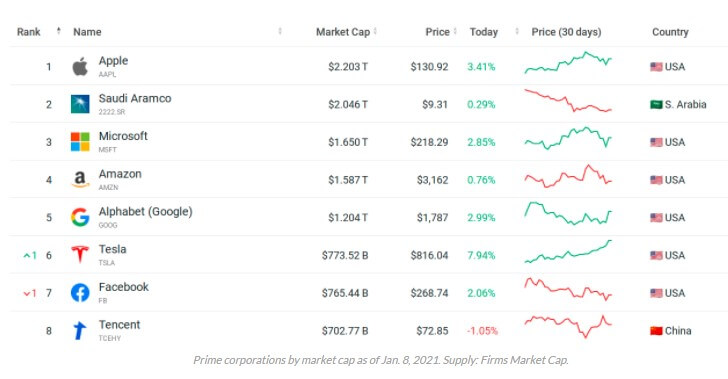Click the Saudi Arabia flag icon

(656, 105)
